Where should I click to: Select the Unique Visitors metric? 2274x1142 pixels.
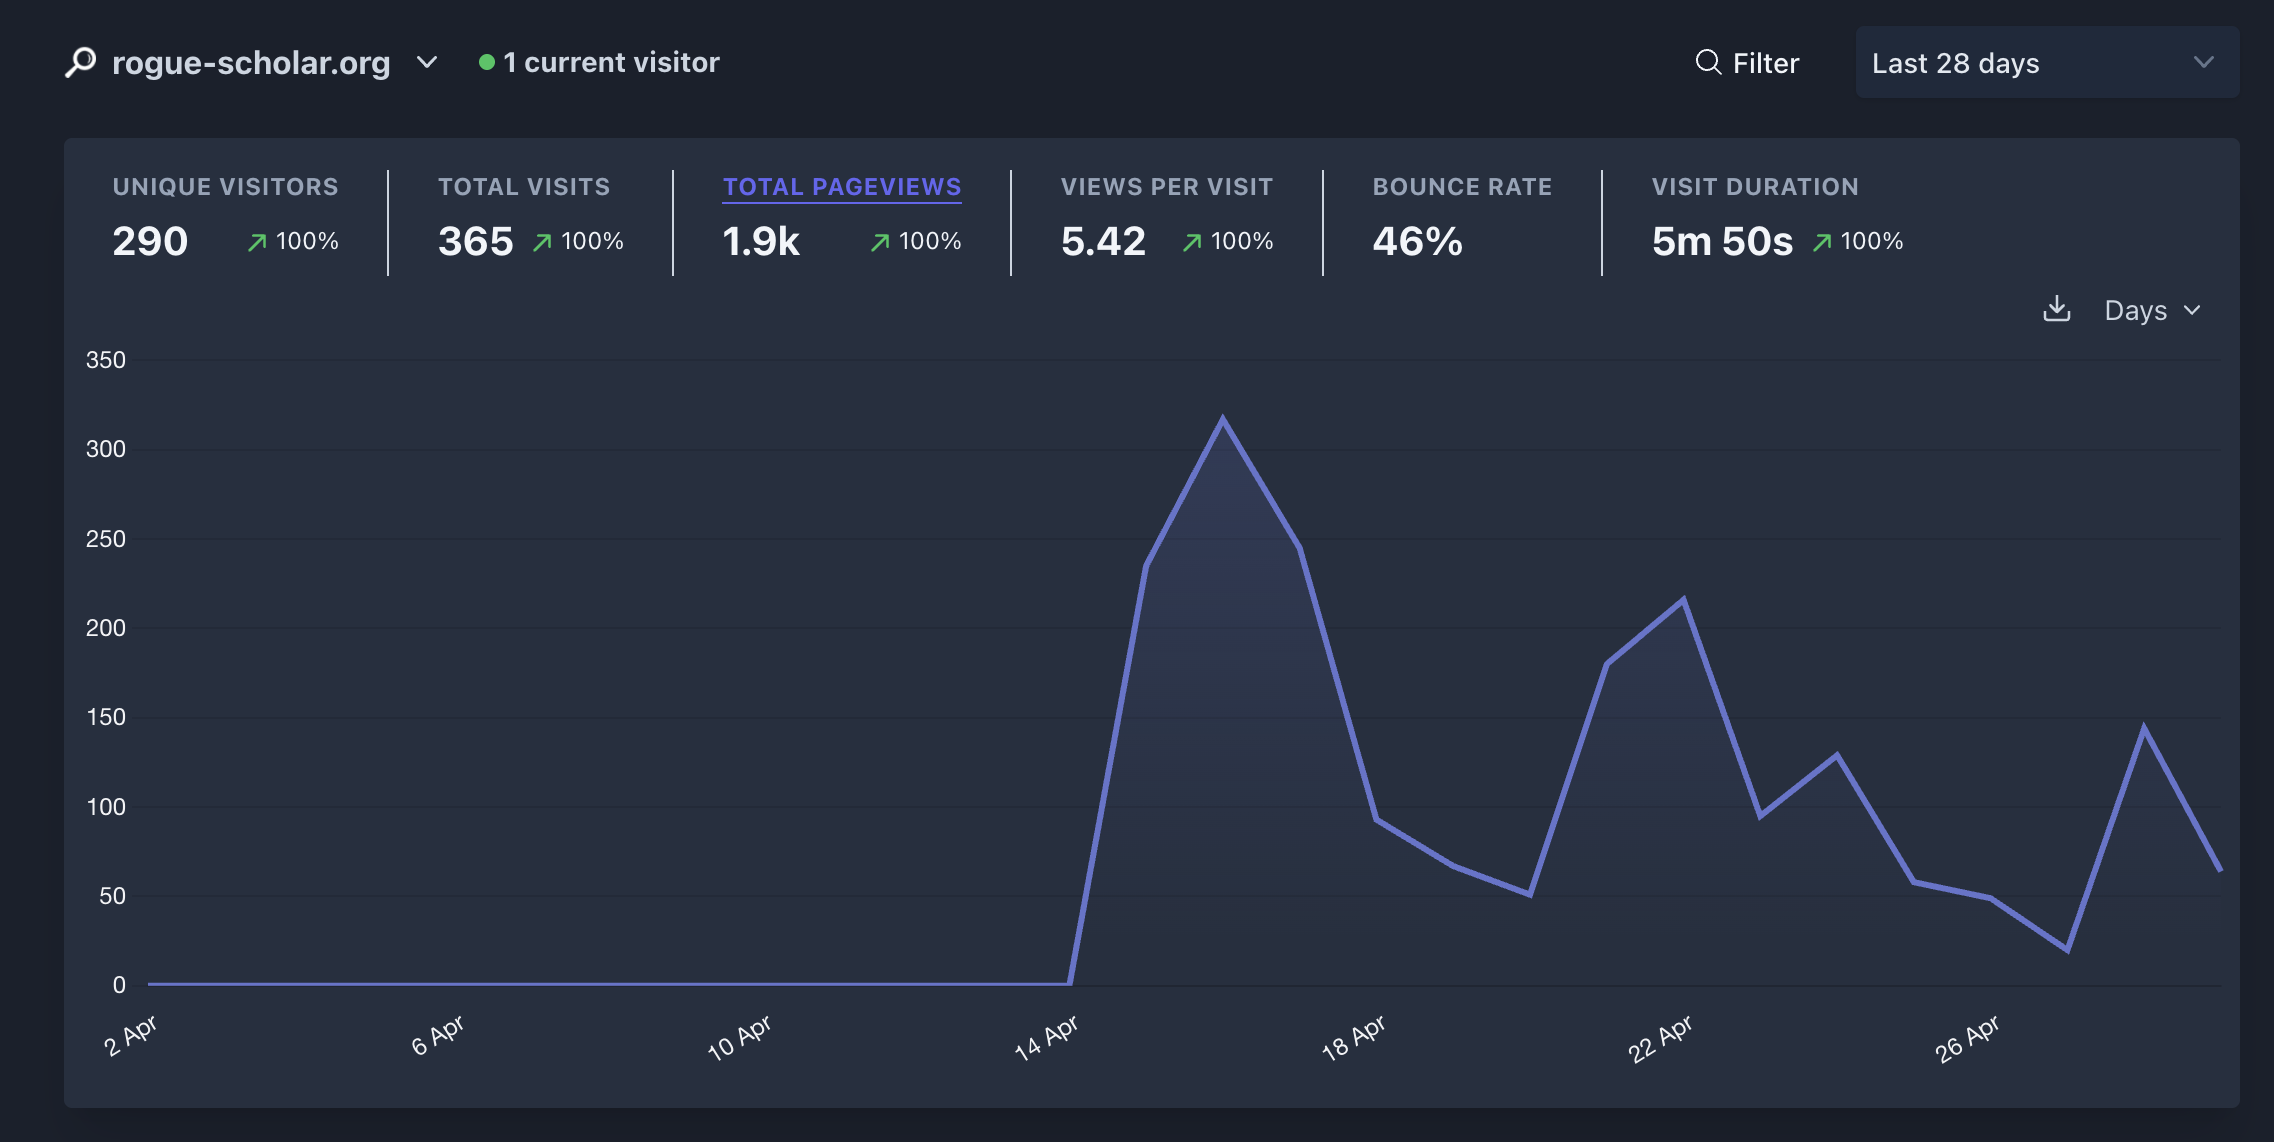225,187
